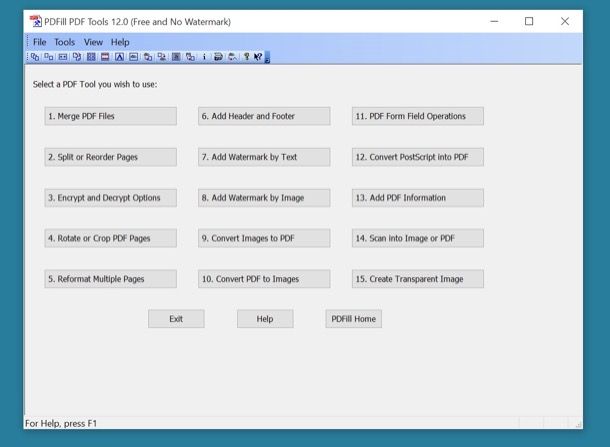The height and width of the screenshot is (447, 610).
Task: Click the Merge PDF Files toolbar icon
Action: pyautogui.click(x=35, y=57)
